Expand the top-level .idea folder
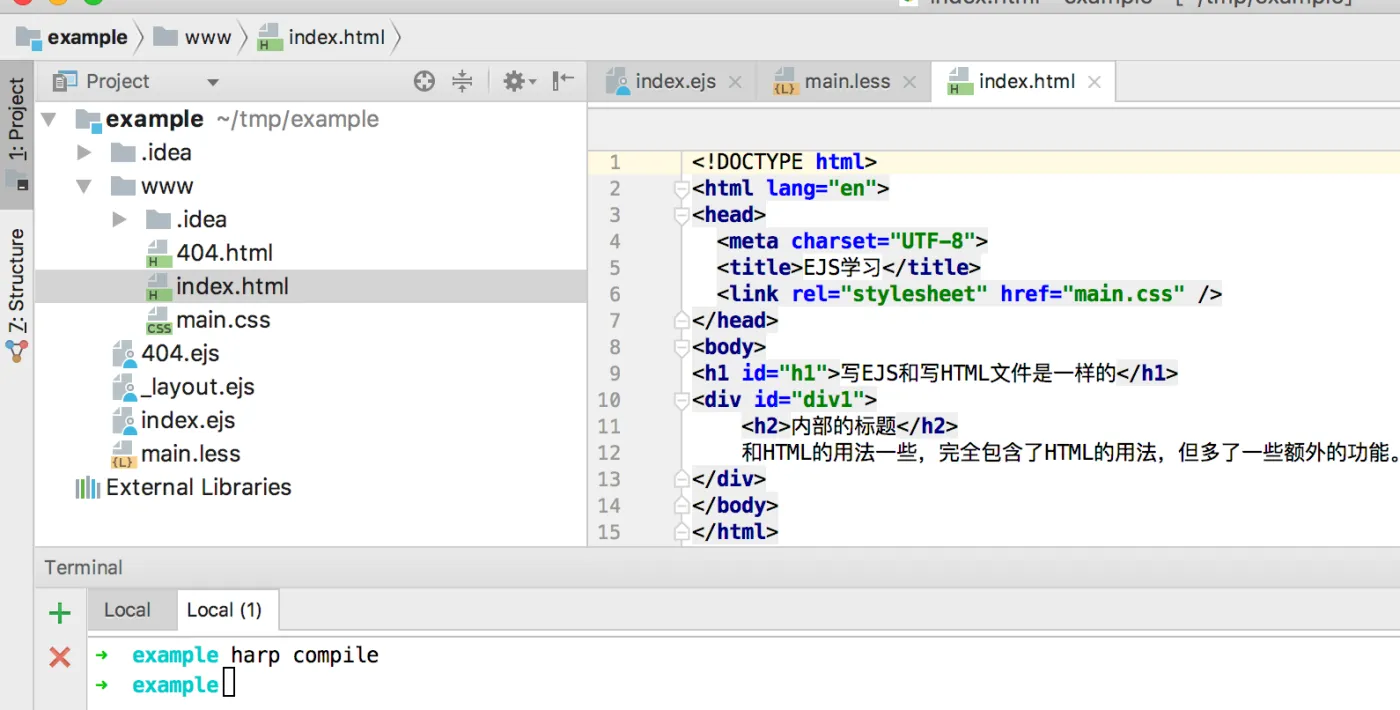The image size is (1400, 710). [84, 153]
